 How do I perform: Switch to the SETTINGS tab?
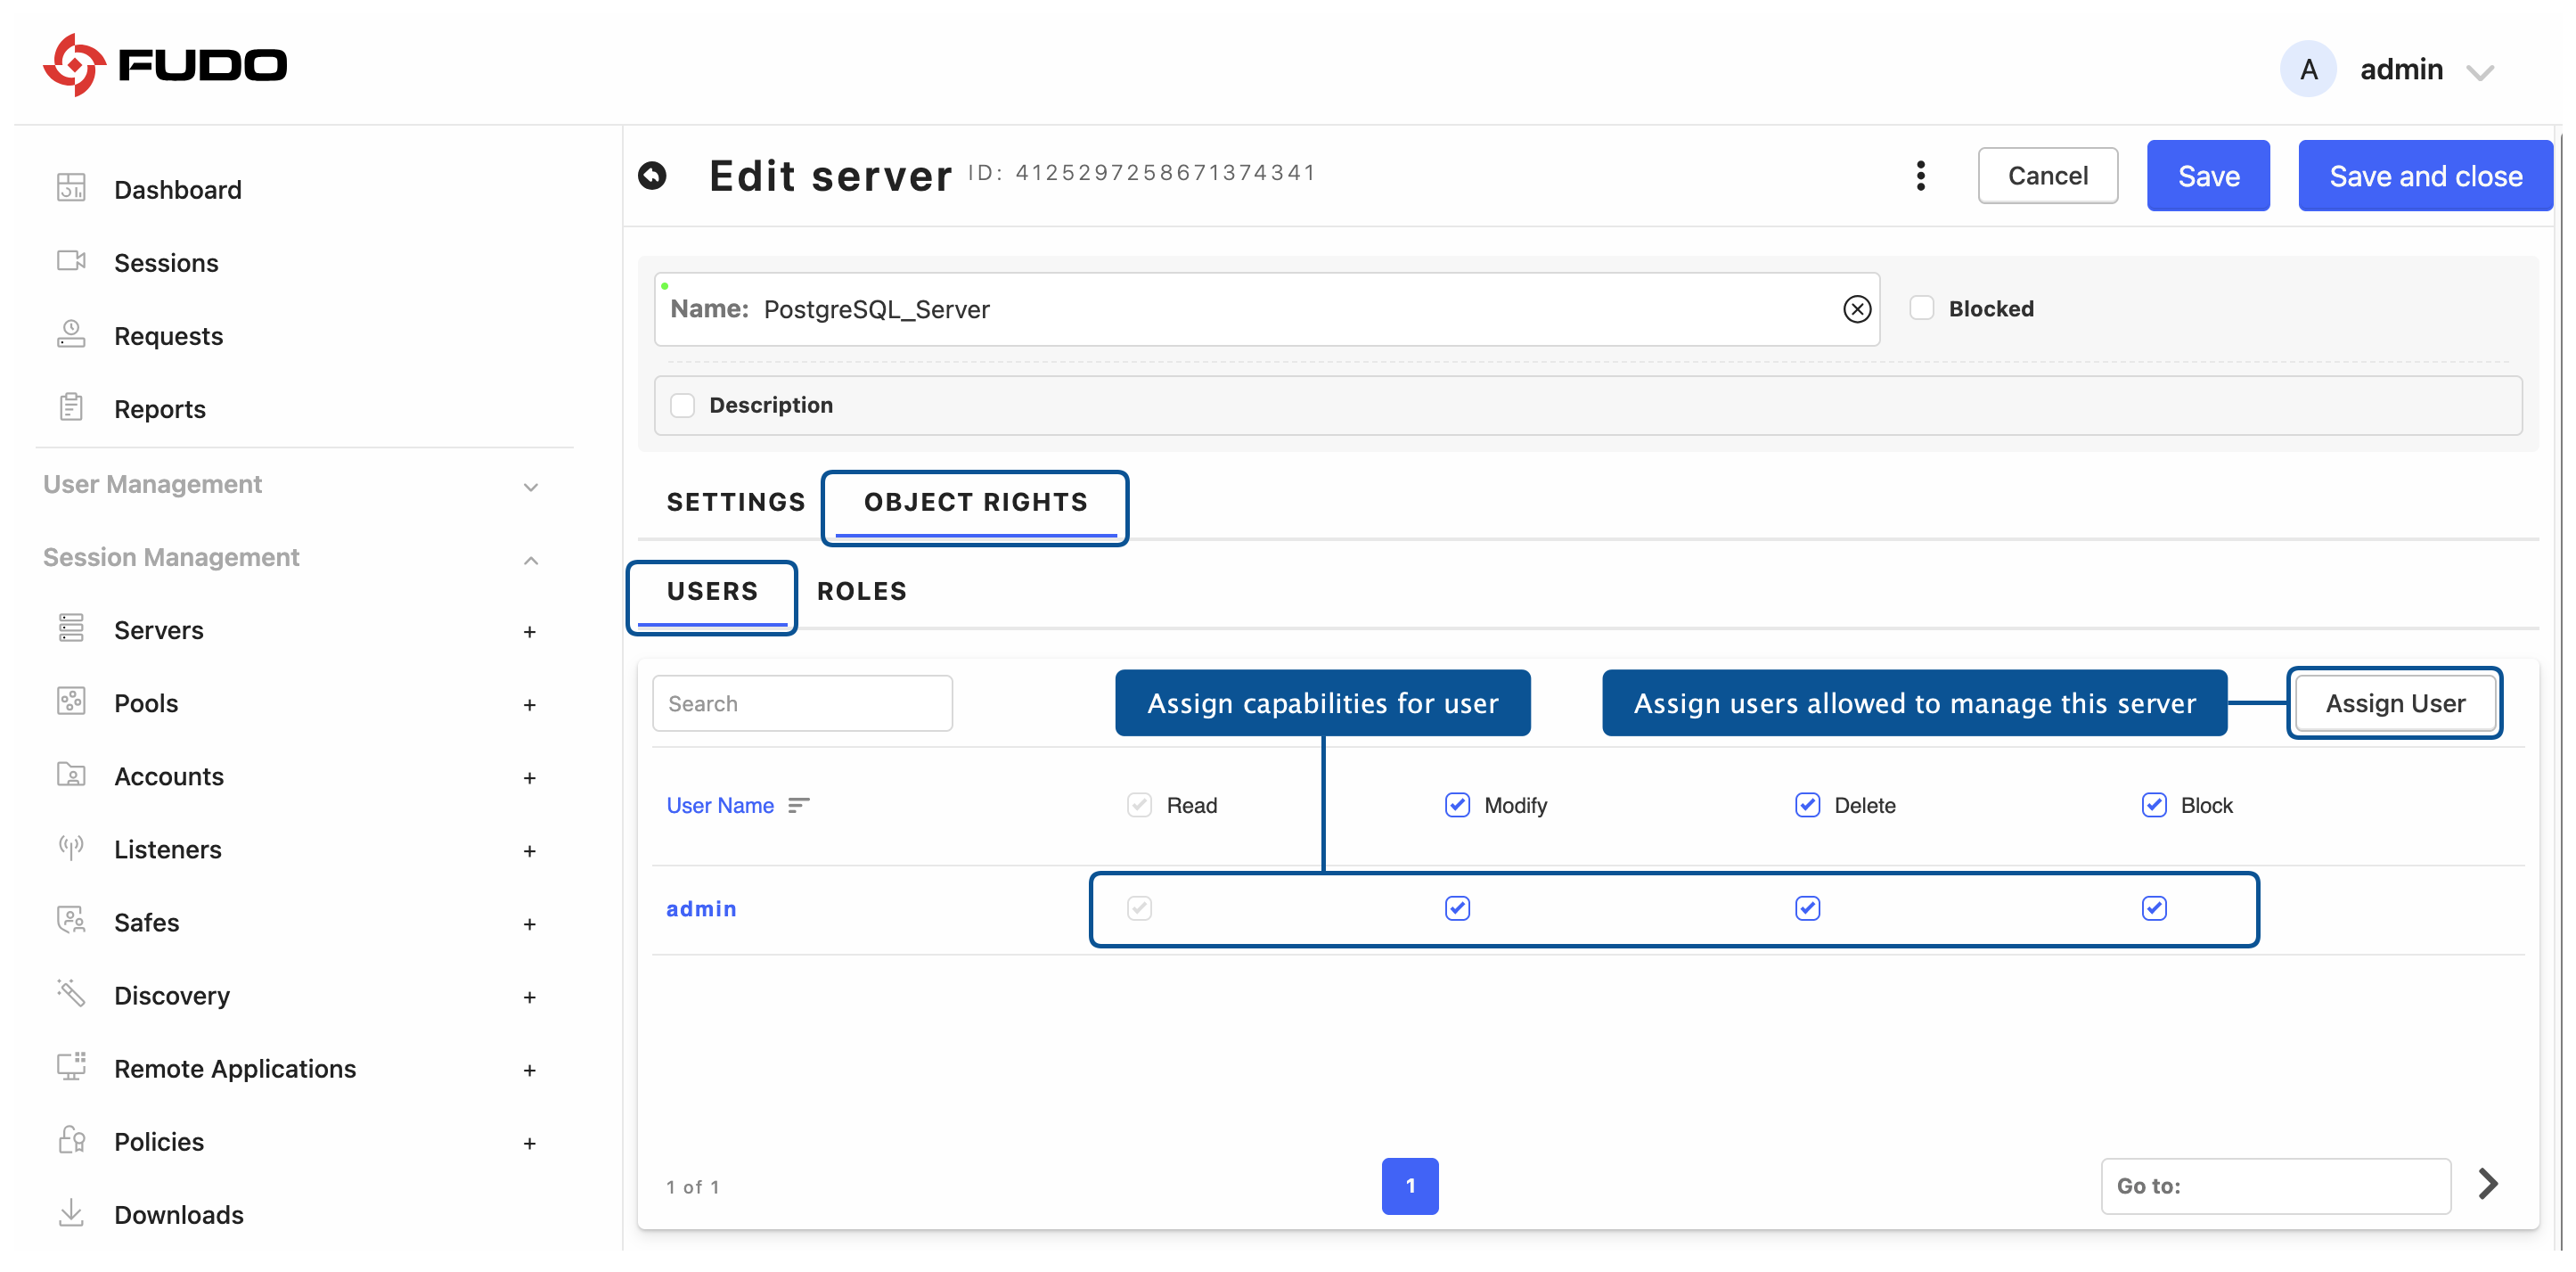(x=736, y=502)
